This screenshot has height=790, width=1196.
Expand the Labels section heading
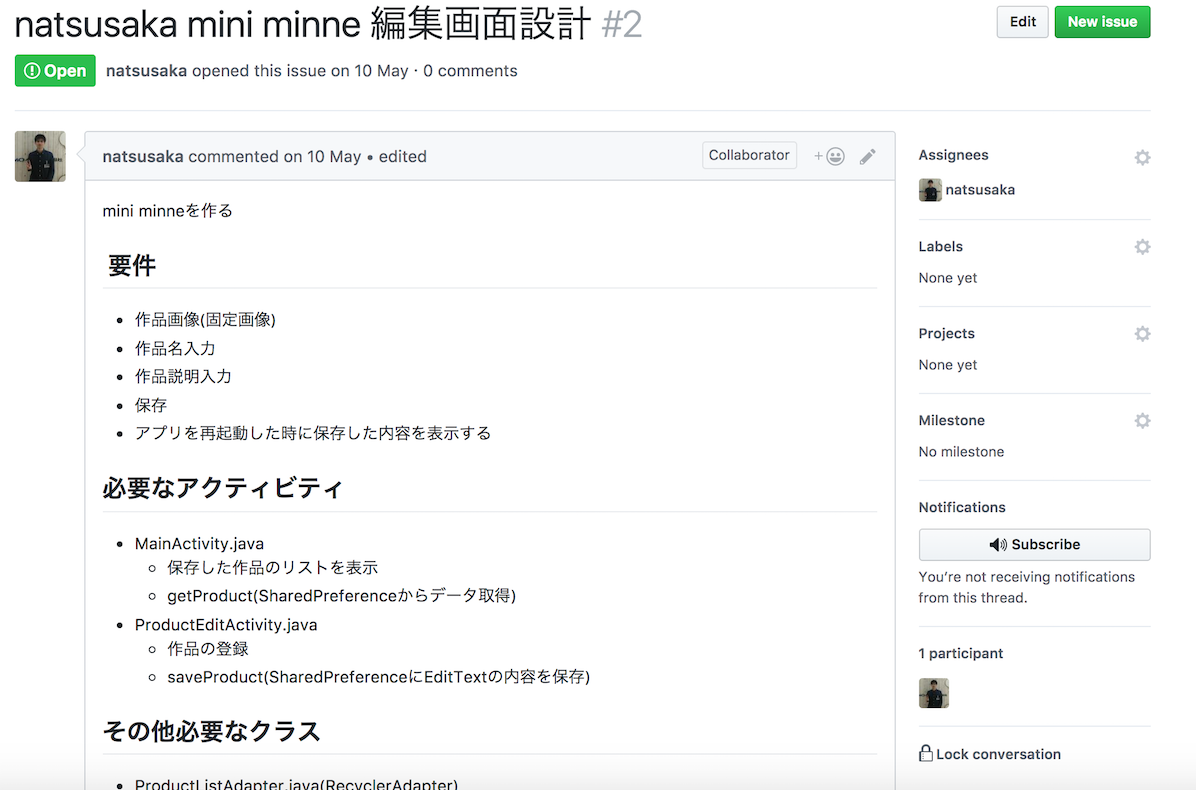pos(940,246)
